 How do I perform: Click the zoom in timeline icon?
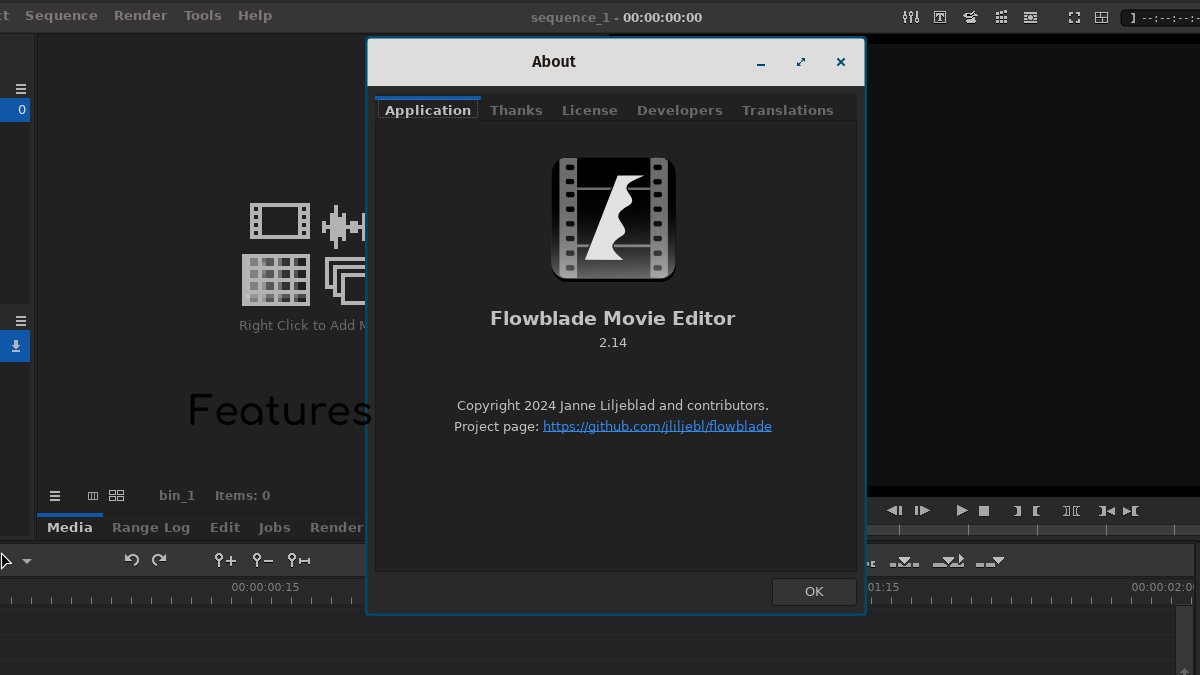(225, 561)
